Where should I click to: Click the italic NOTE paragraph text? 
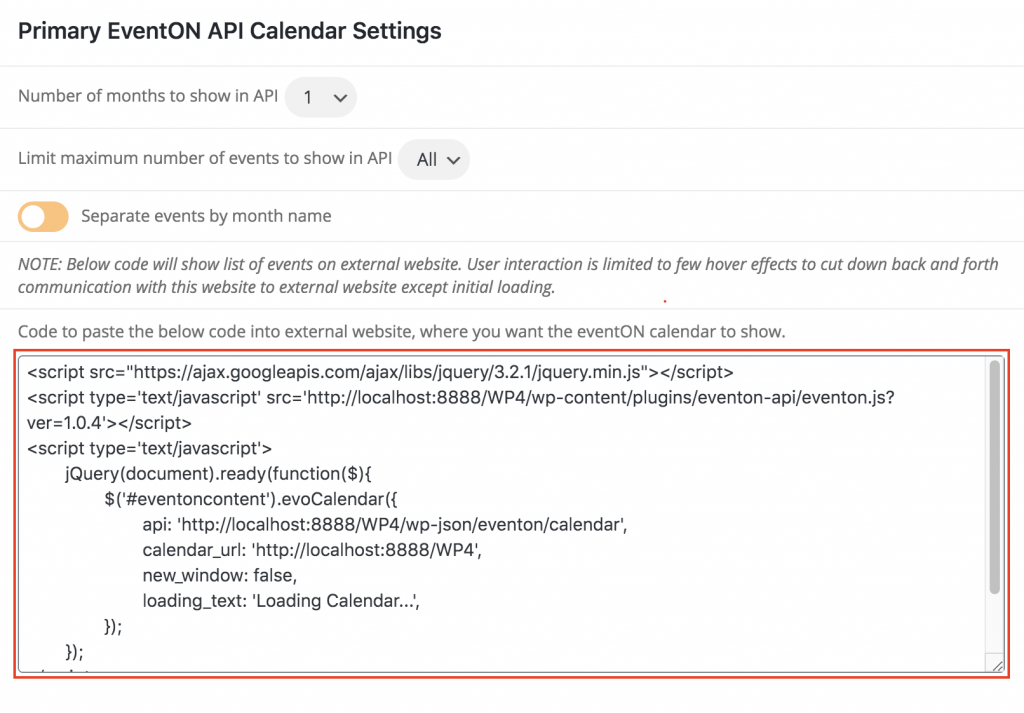(x=508, y=276)
